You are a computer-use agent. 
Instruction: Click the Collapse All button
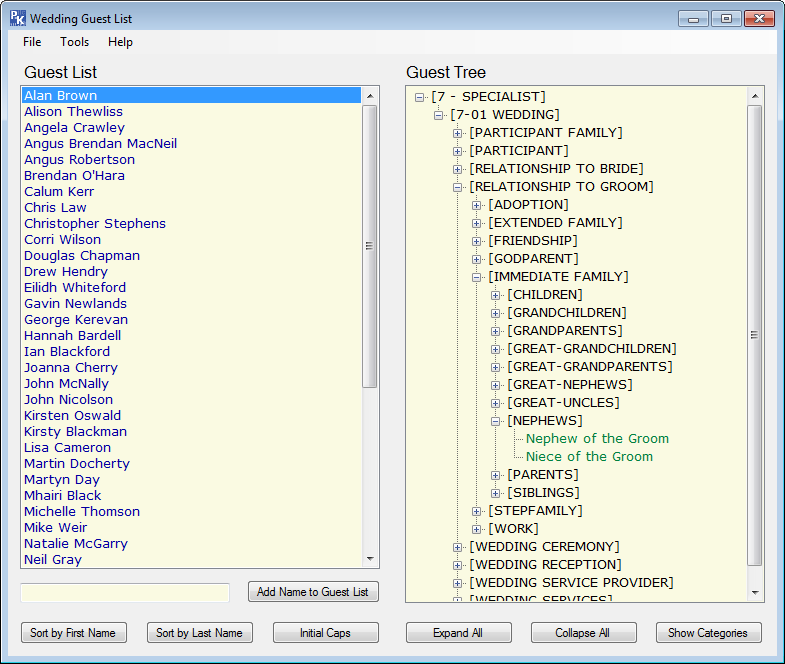[x=583, y=633]
